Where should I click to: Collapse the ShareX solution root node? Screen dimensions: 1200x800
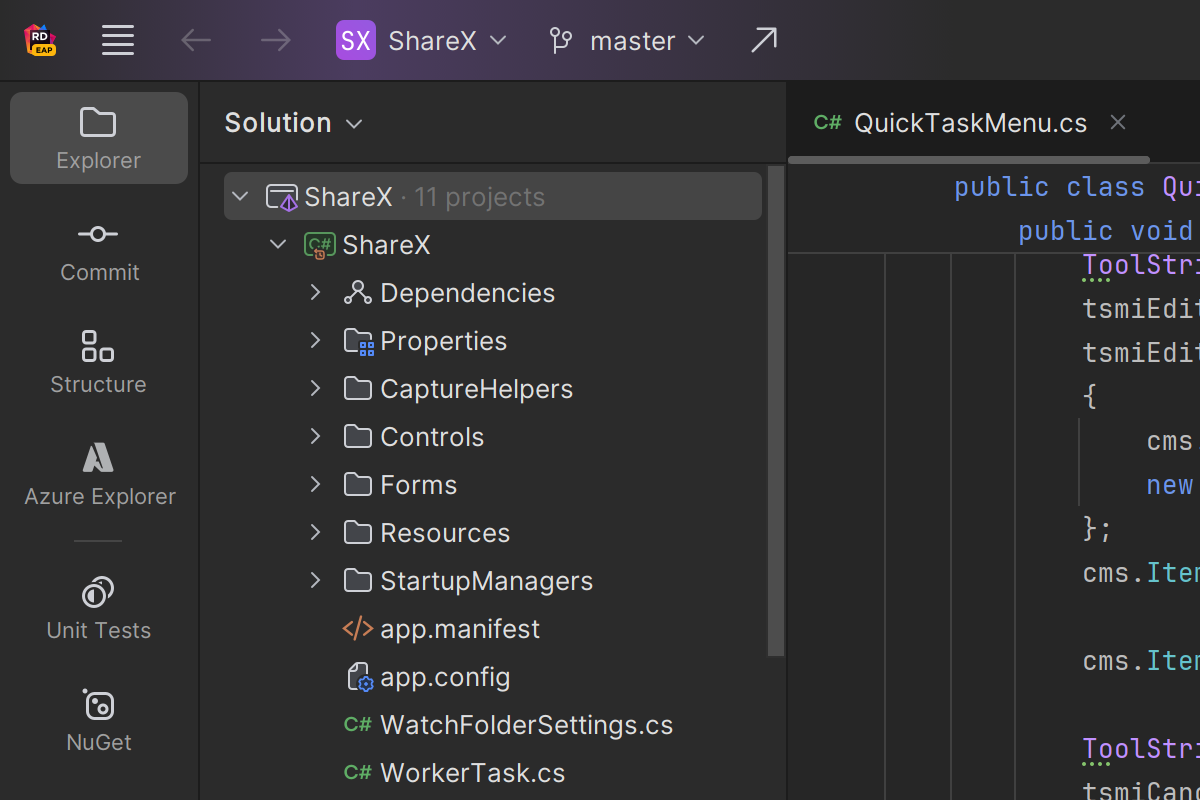coord(240,196)
